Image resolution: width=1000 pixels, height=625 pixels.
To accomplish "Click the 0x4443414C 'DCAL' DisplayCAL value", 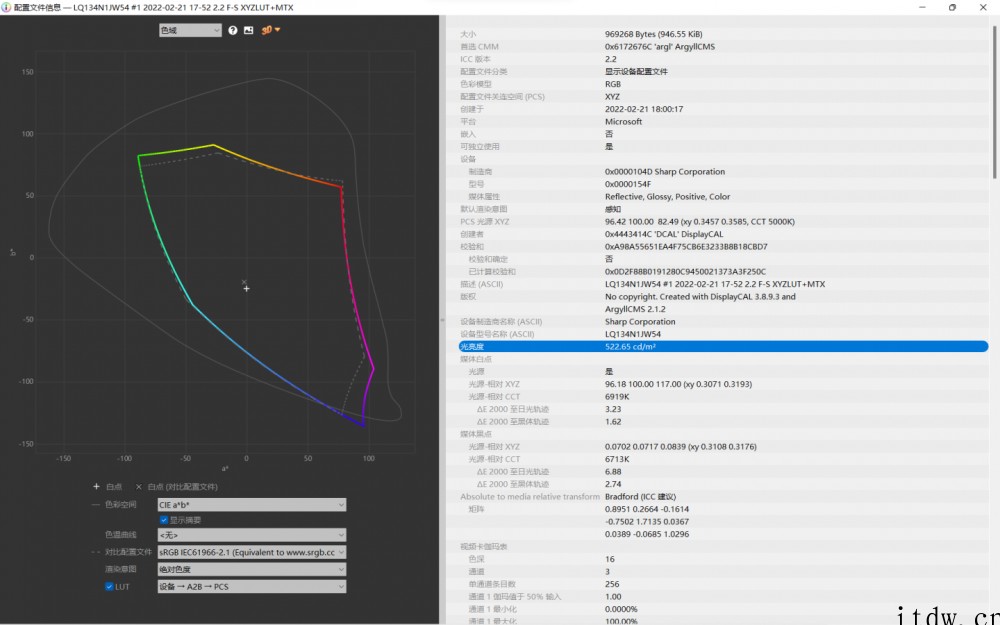I will pos(663,234).
